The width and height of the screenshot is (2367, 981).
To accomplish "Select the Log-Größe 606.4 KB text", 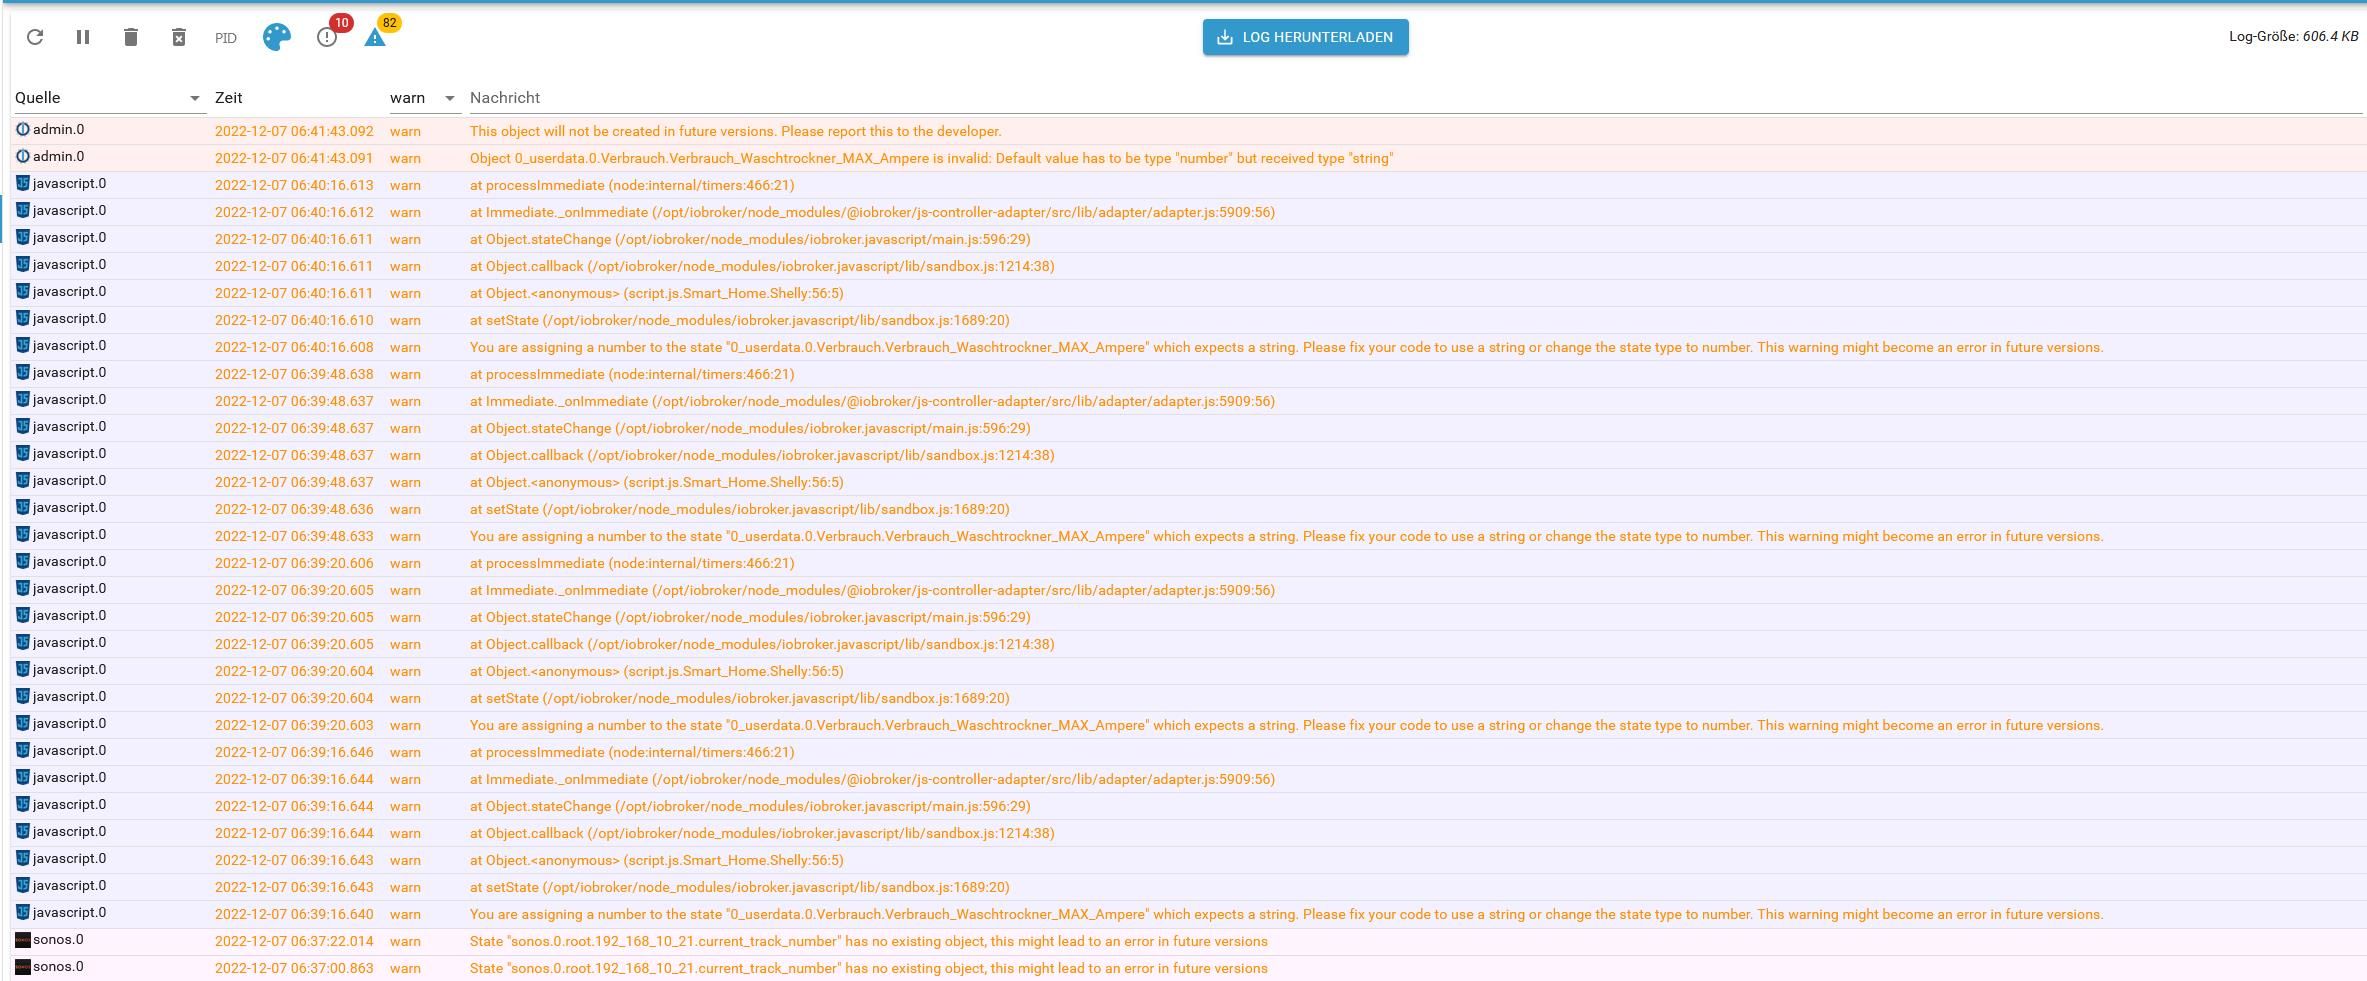I will [2293, 37].
